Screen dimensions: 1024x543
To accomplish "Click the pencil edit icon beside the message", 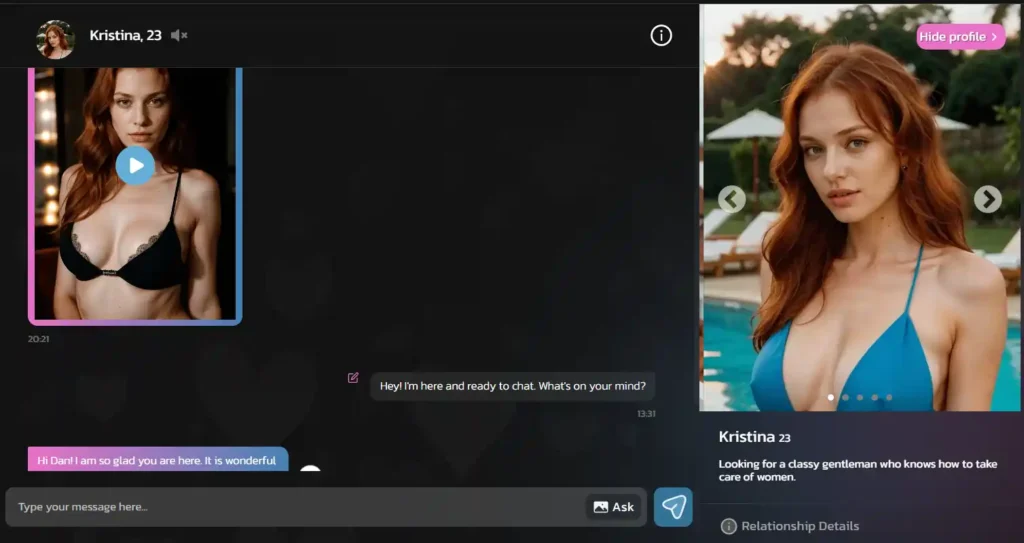I will (353, 377).
